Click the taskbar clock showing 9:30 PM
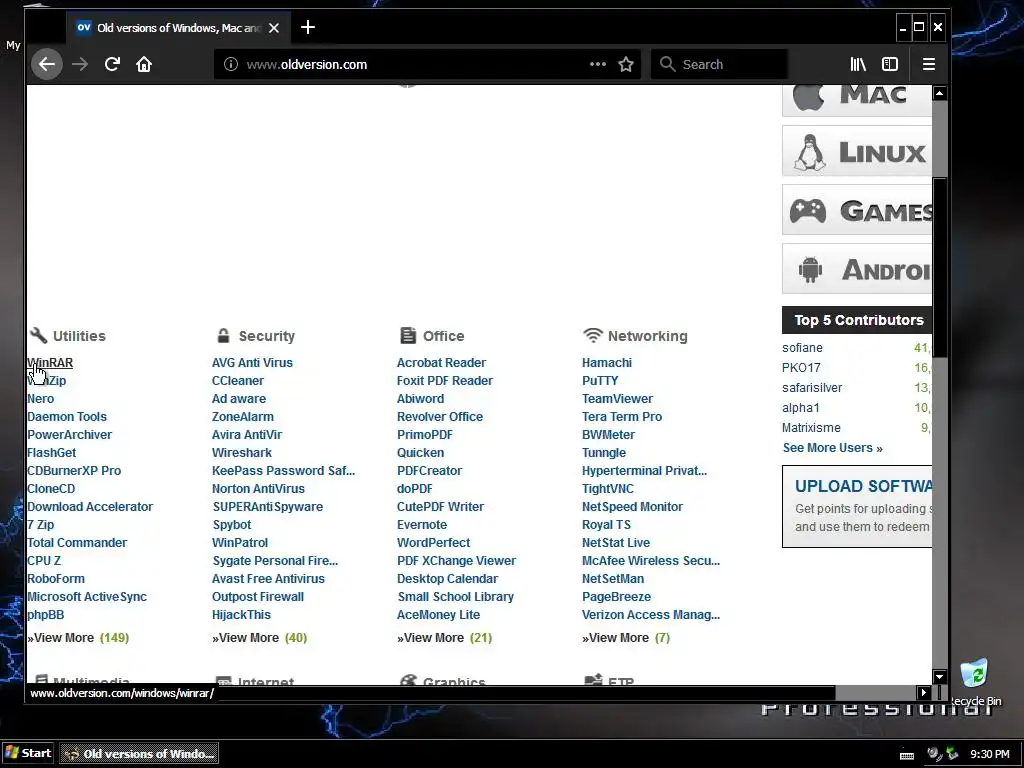Viewport: 1024px width, 768px height. pyautogui.click(x=989, y=754)
